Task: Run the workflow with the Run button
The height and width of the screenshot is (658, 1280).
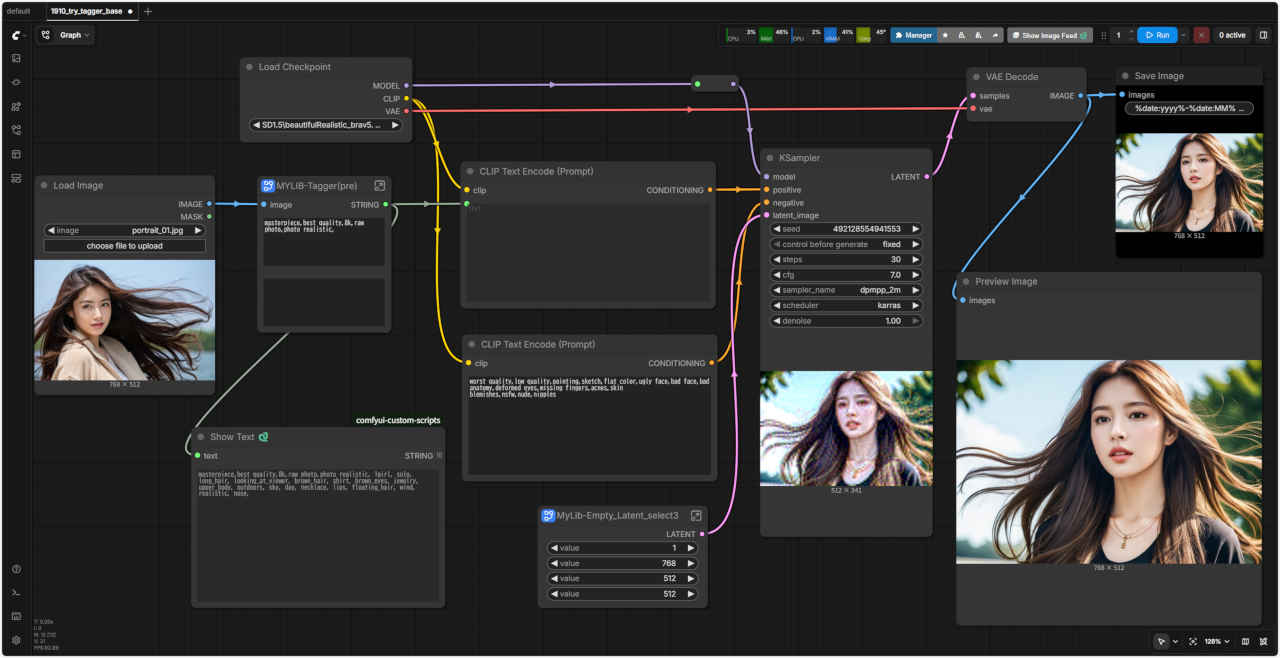Action: pos(1156,35)
